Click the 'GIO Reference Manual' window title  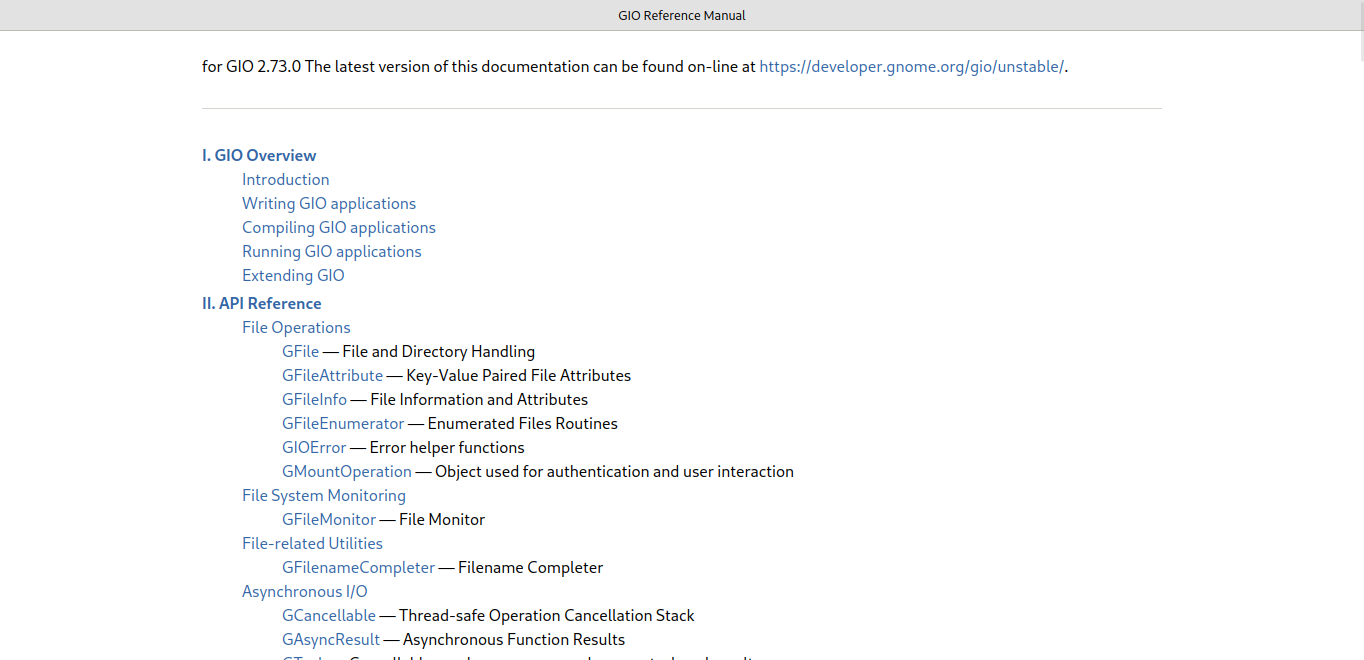click(x=682, y=15)
